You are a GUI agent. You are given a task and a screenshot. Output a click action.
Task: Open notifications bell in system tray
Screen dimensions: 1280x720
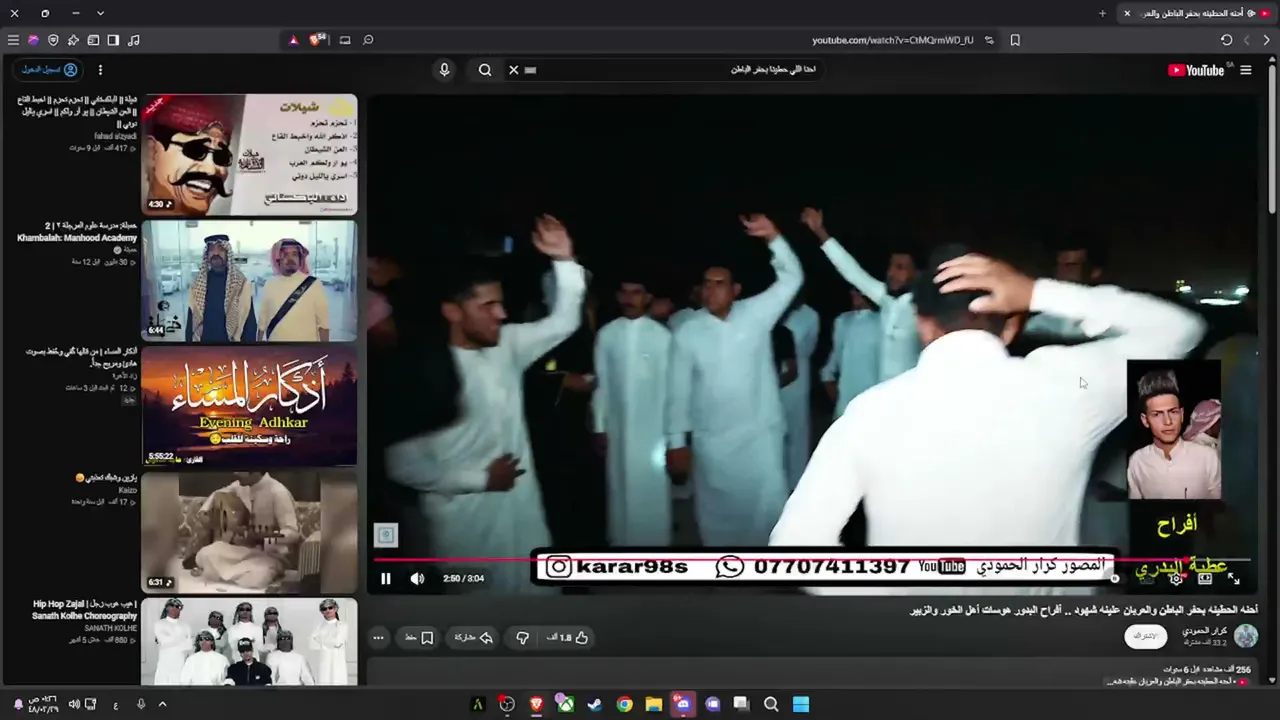[18, 704]
